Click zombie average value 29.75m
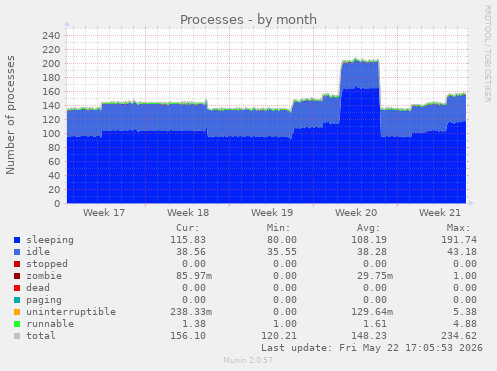 (375, 276)
